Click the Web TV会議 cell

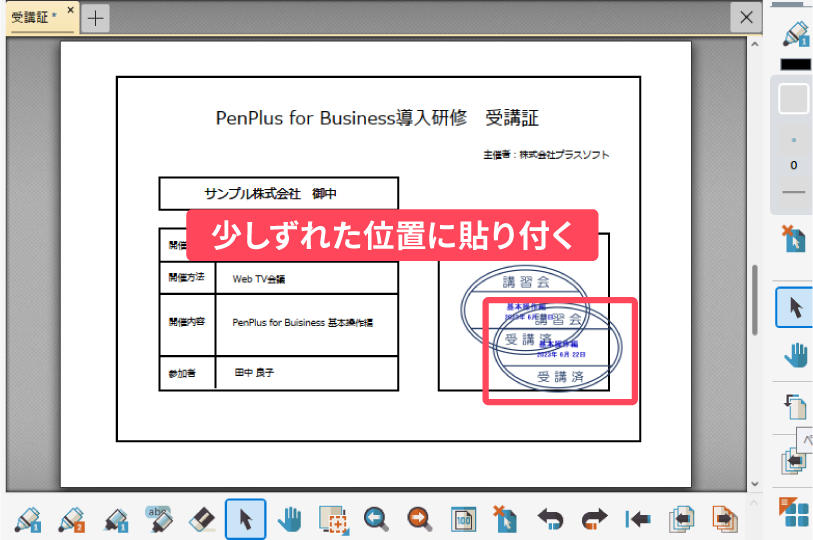click(x=307, y=278)
